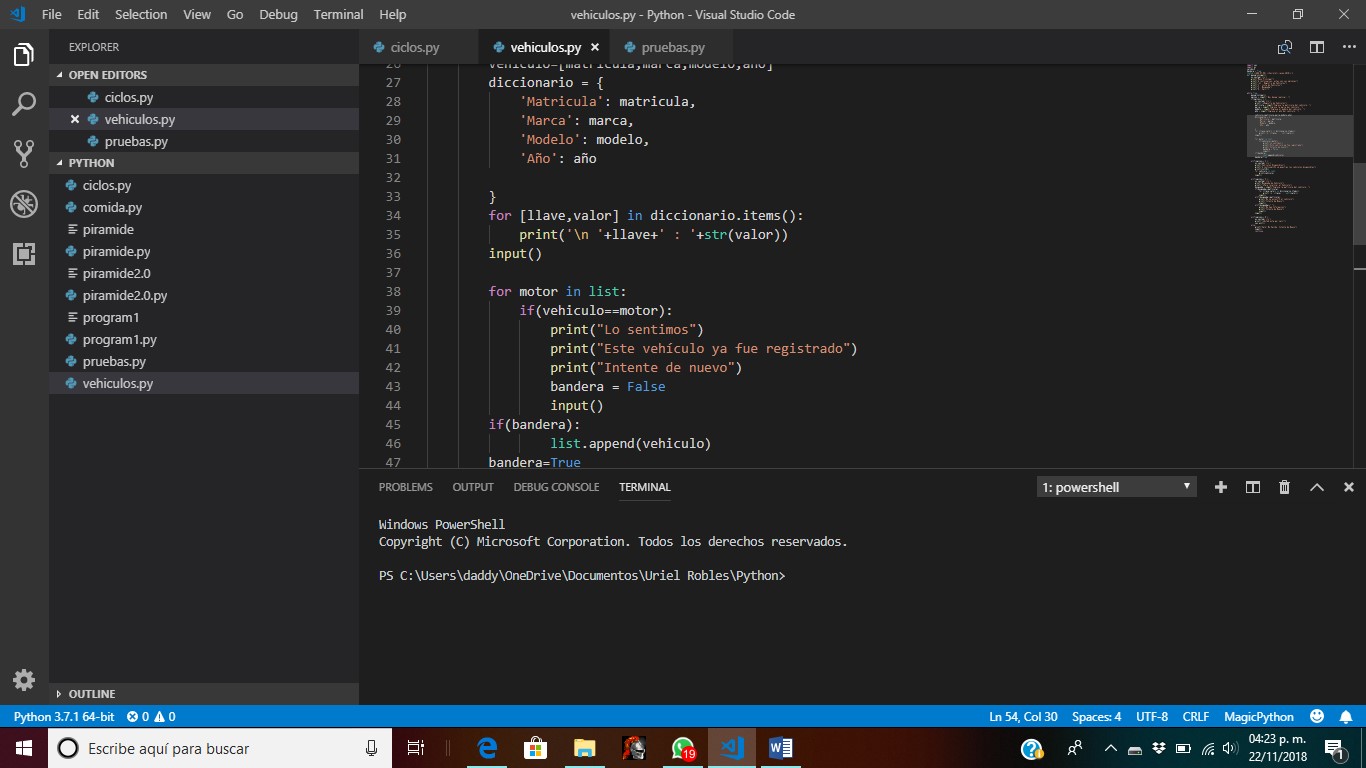
Task: Open the Debug menu
Action: point(278,14)
